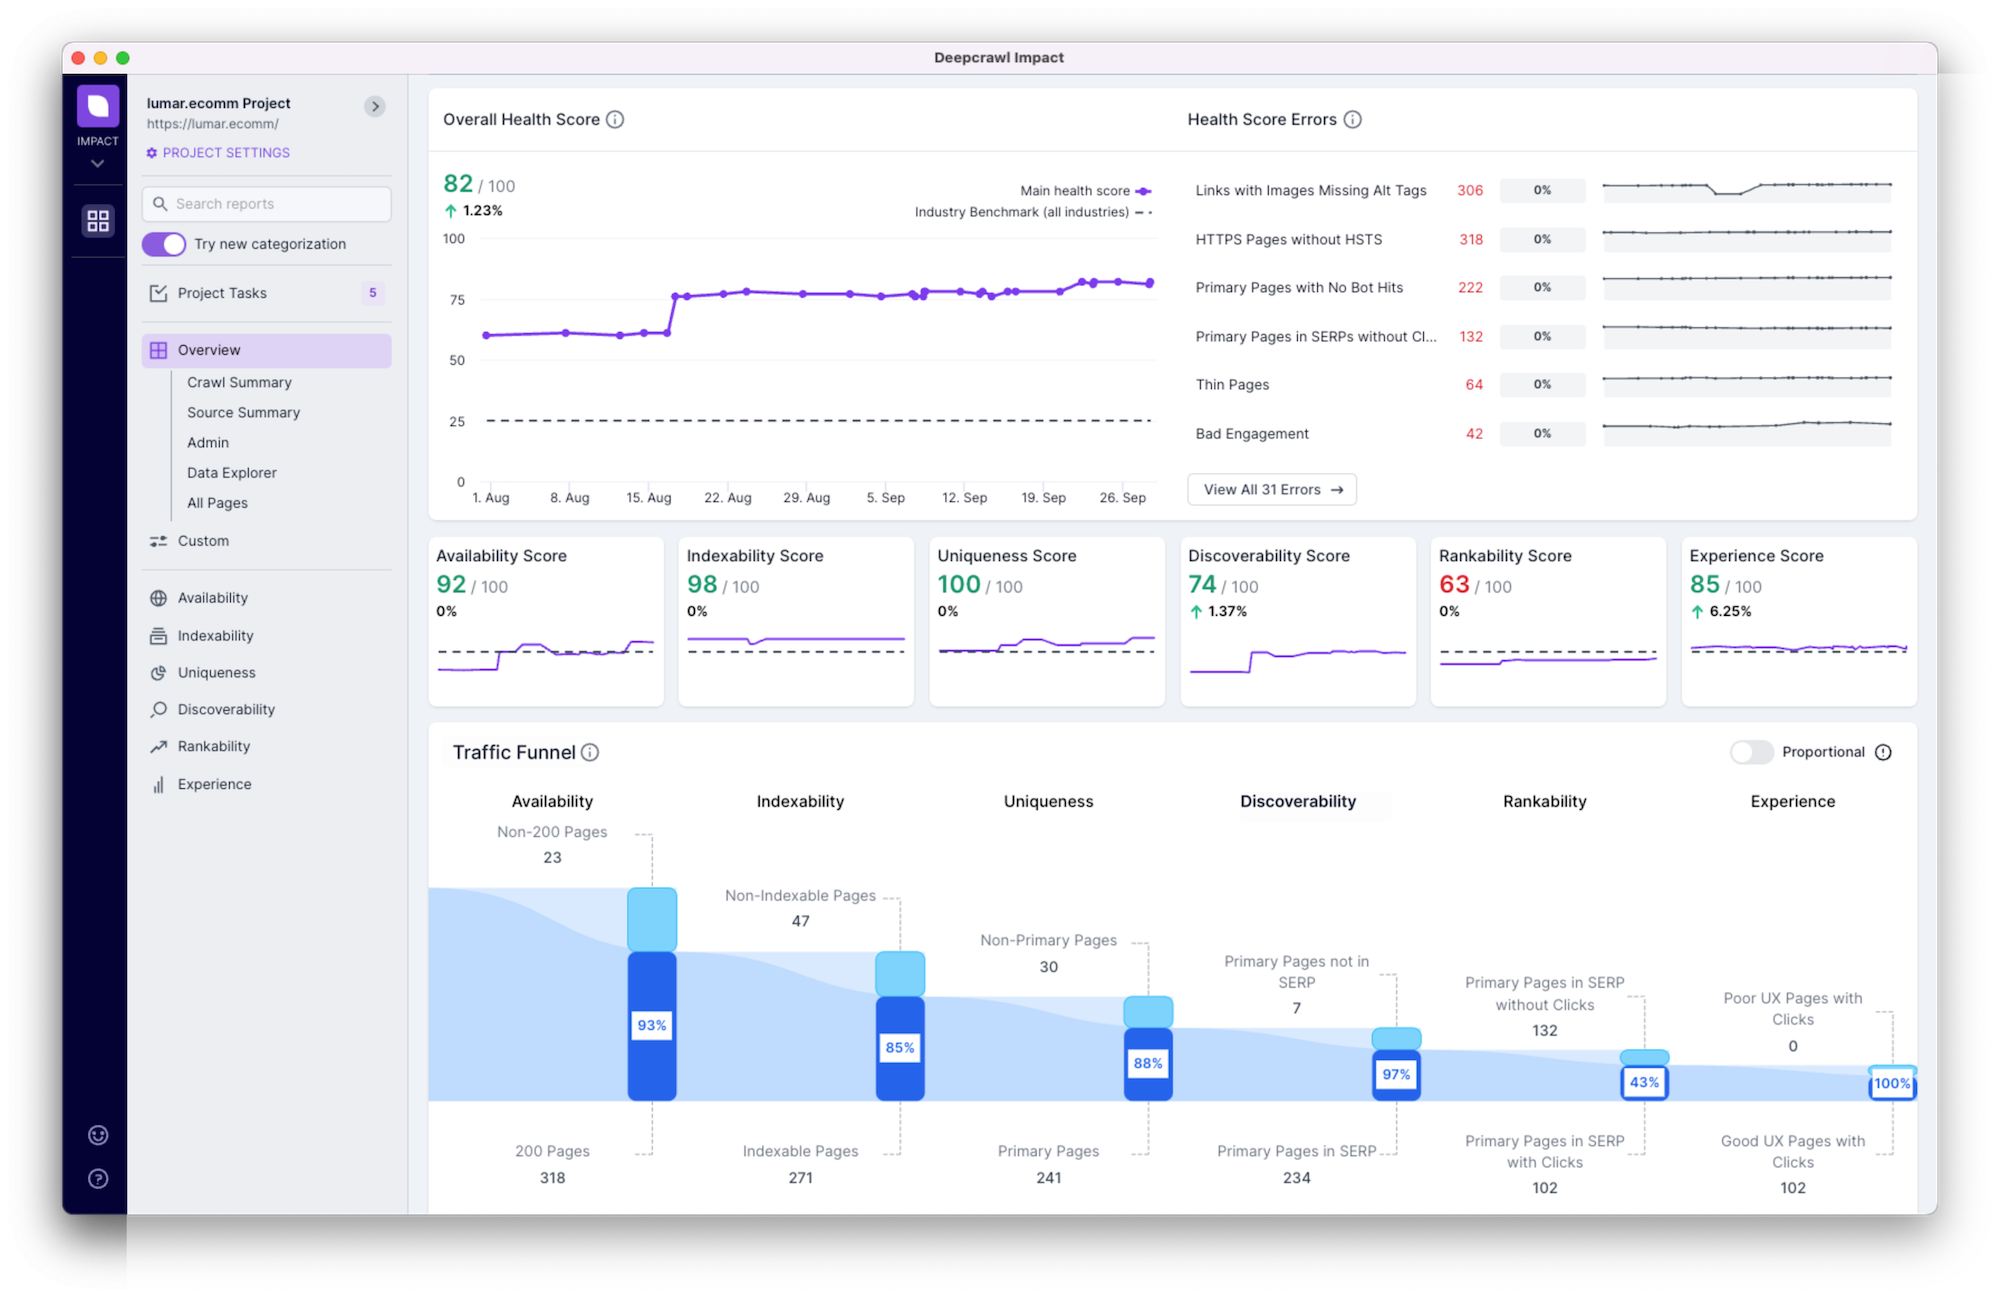
Task: Collapse project panel with arrow button
Action: [375, 106]
